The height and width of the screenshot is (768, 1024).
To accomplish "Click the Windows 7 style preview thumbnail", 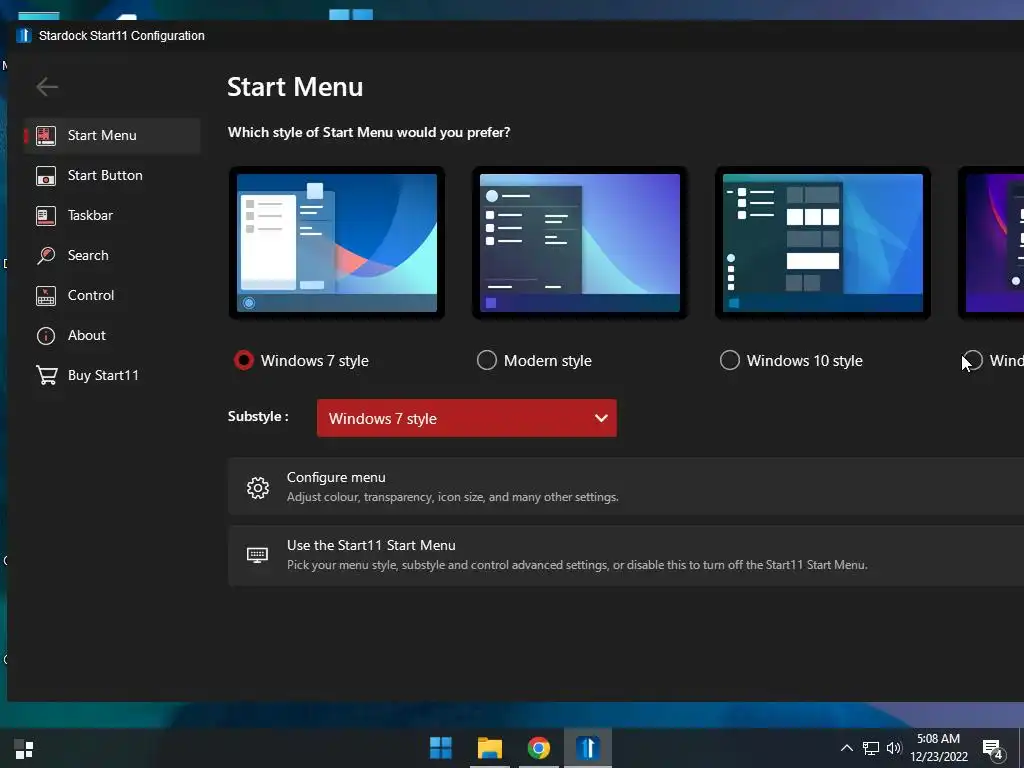I will 337,243.
